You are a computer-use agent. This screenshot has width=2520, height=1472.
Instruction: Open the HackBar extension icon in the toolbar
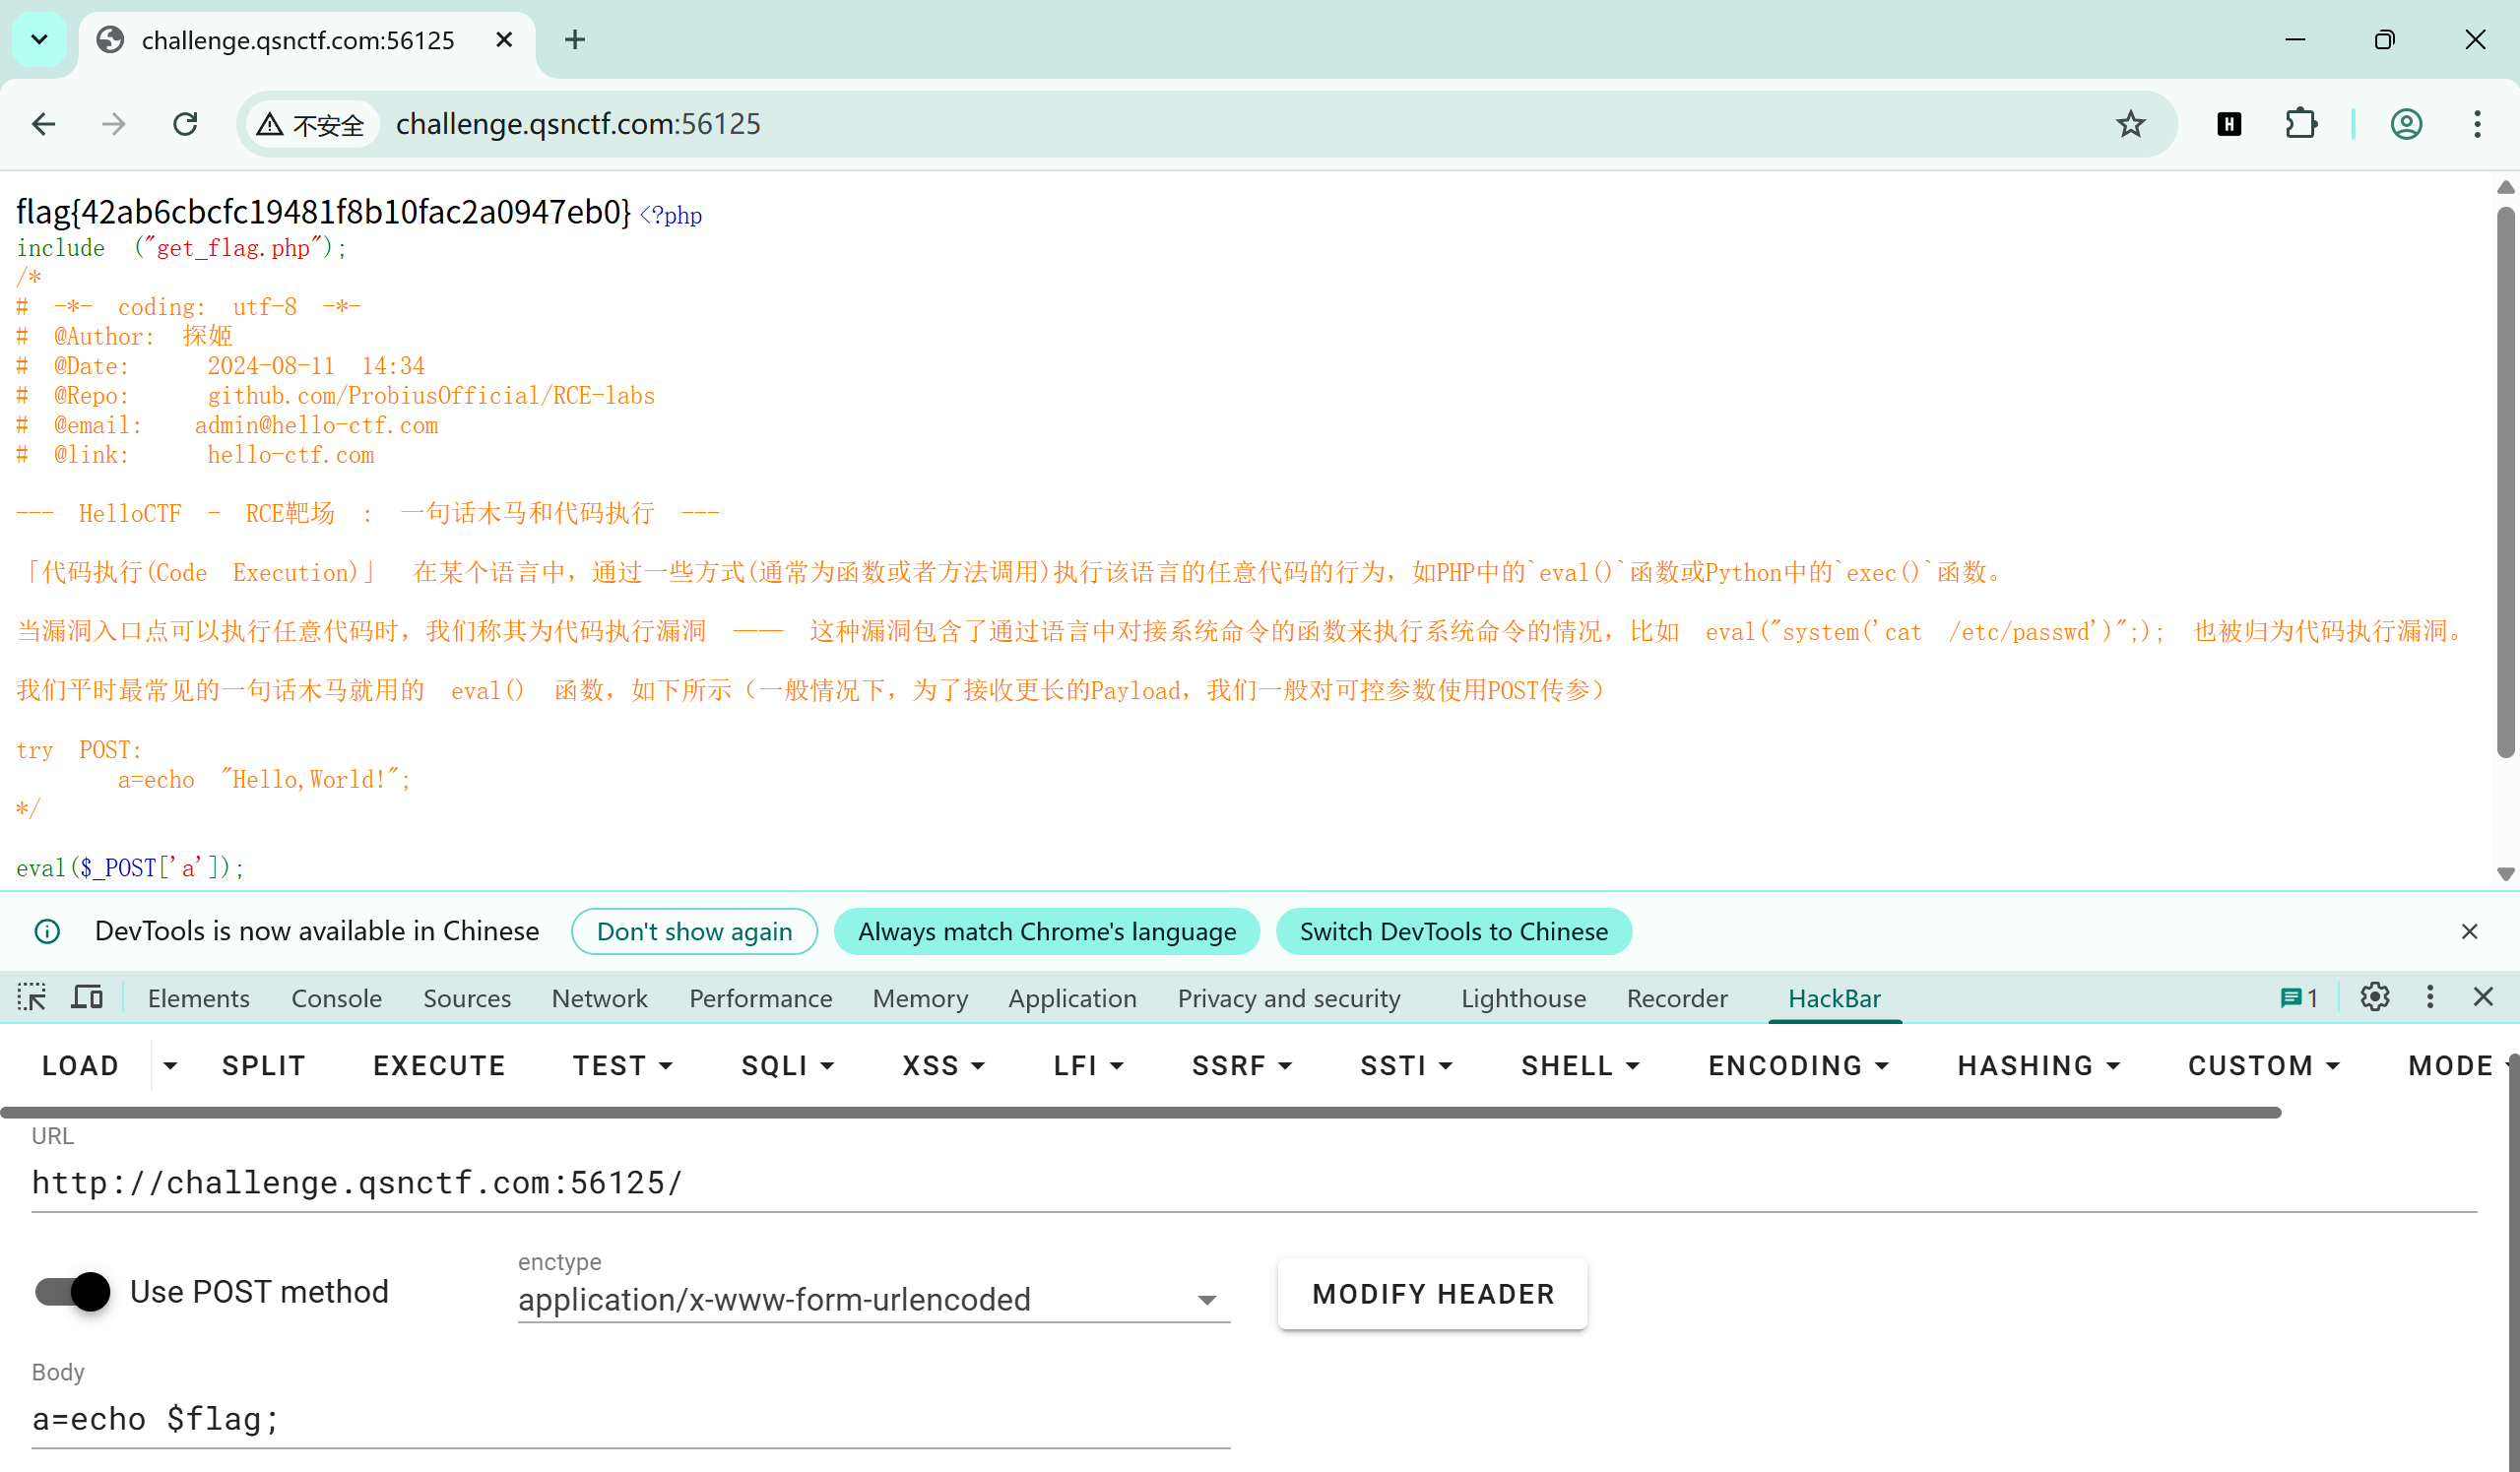(2229, 124)
